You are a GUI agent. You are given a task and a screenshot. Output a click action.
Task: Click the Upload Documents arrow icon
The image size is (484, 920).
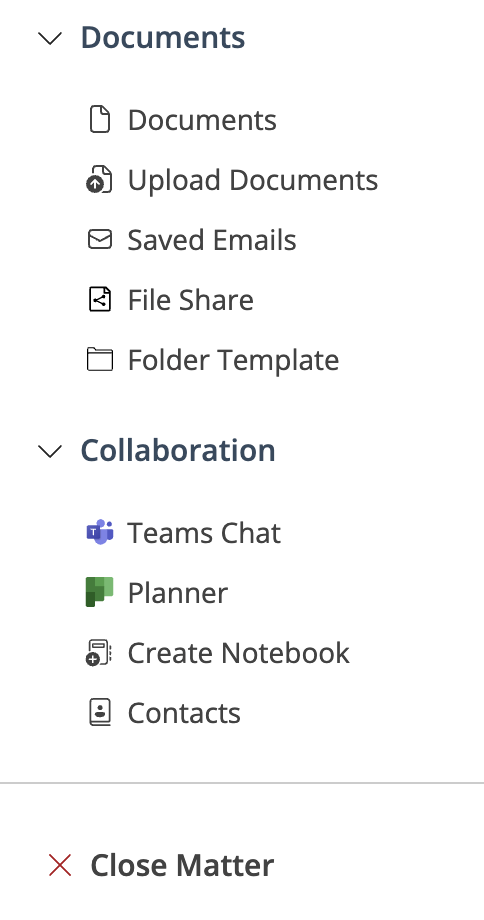pyautogui.click(x=99, y=180)
